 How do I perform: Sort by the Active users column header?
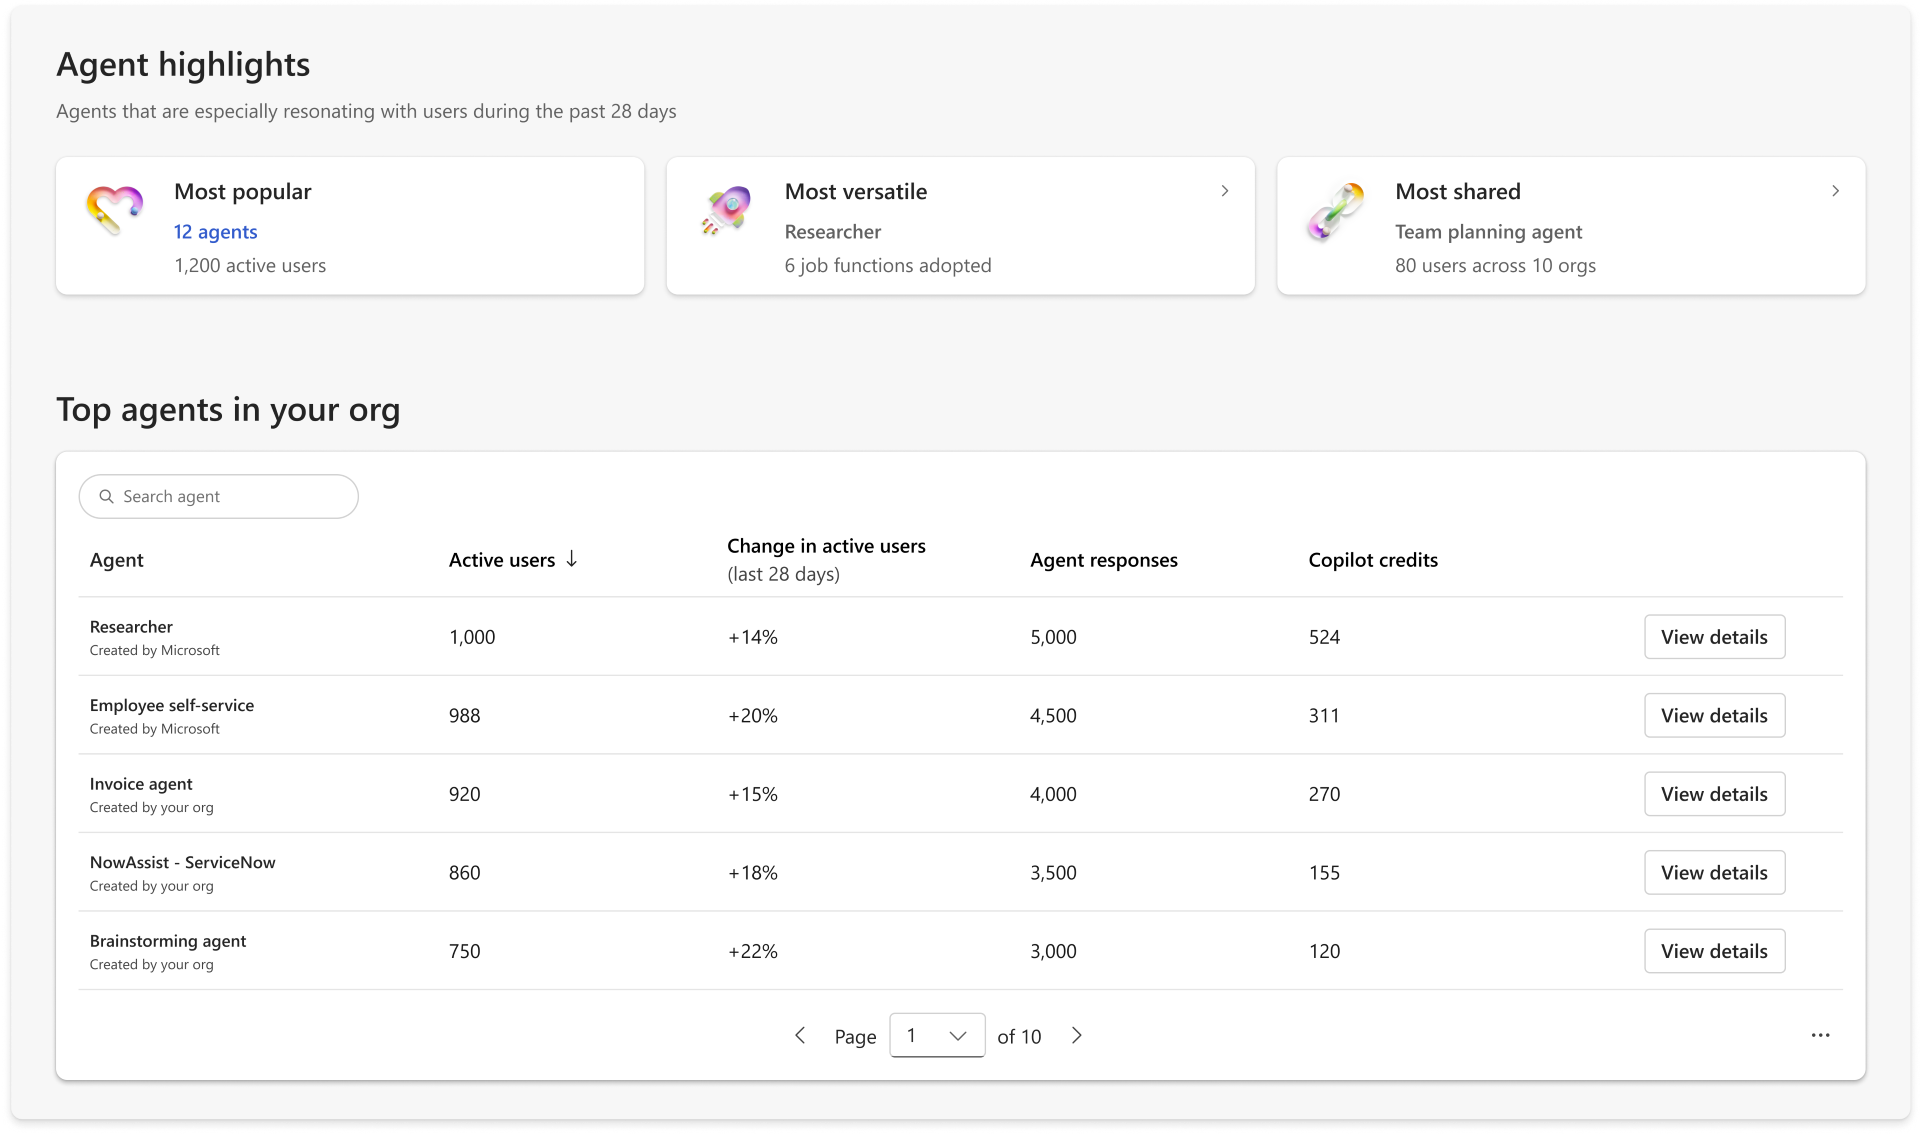501,560
